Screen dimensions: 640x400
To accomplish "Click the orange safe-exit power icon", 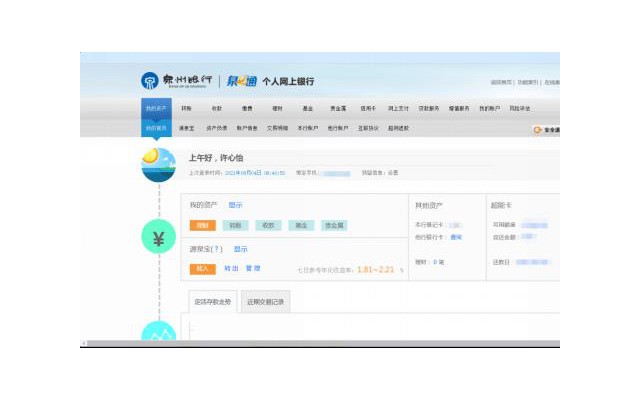I will (538, 130).
